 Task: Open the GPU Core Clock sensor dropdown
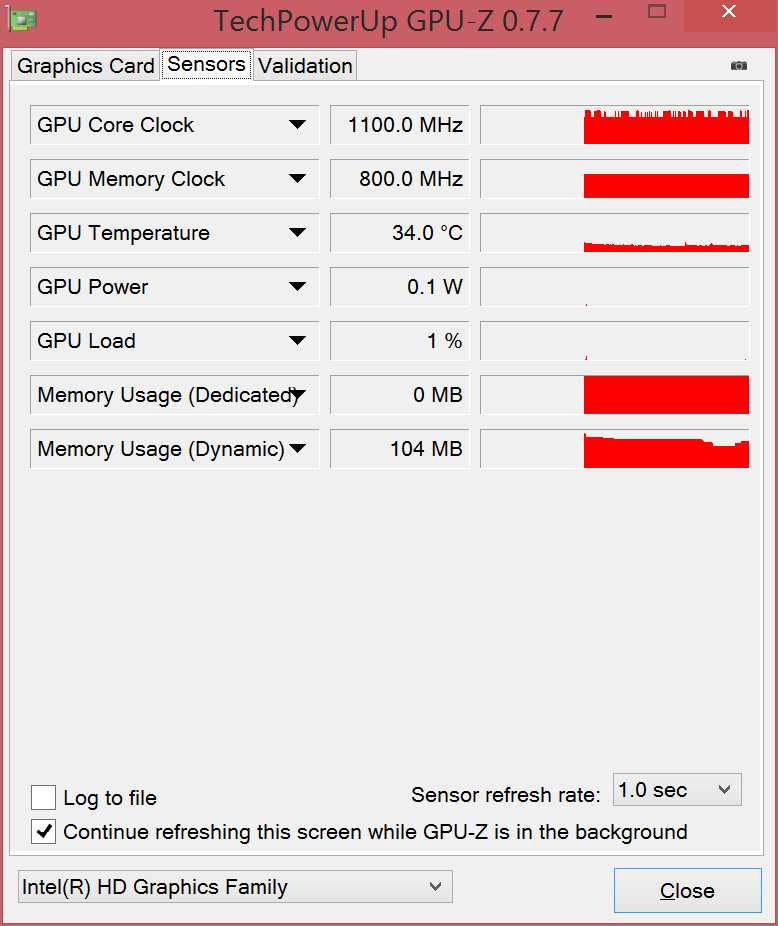[297, 125]
